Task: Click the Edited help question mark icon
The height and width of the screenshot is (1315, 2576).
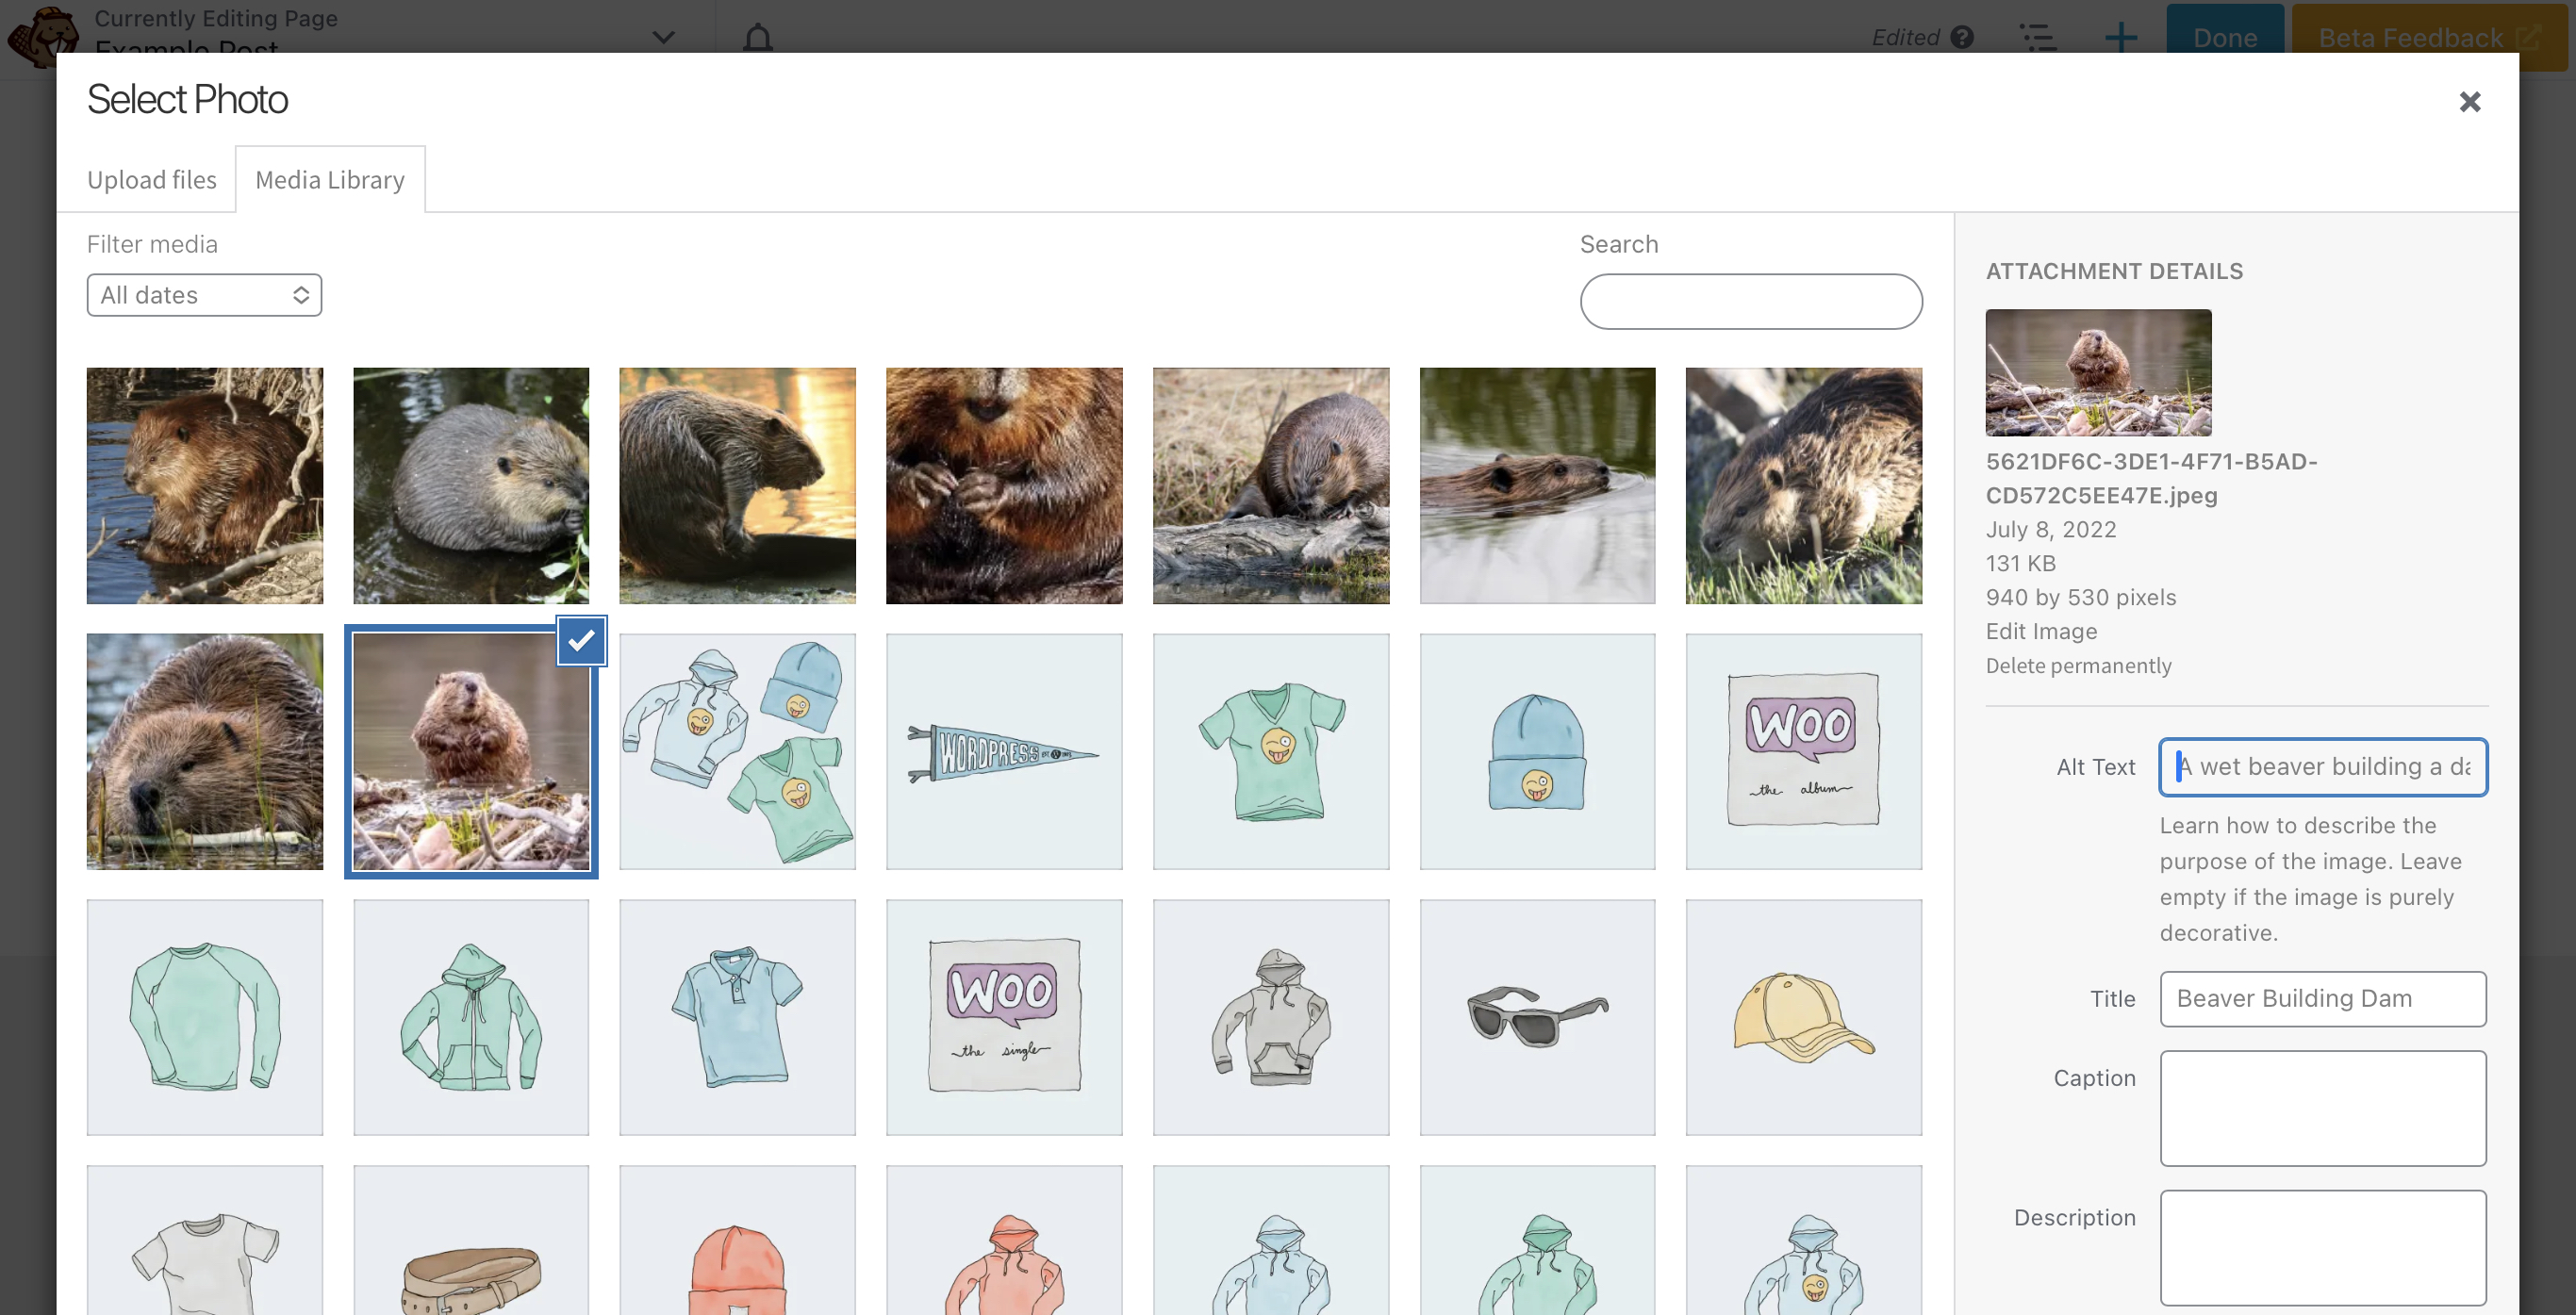Action: coord(1962,38)
